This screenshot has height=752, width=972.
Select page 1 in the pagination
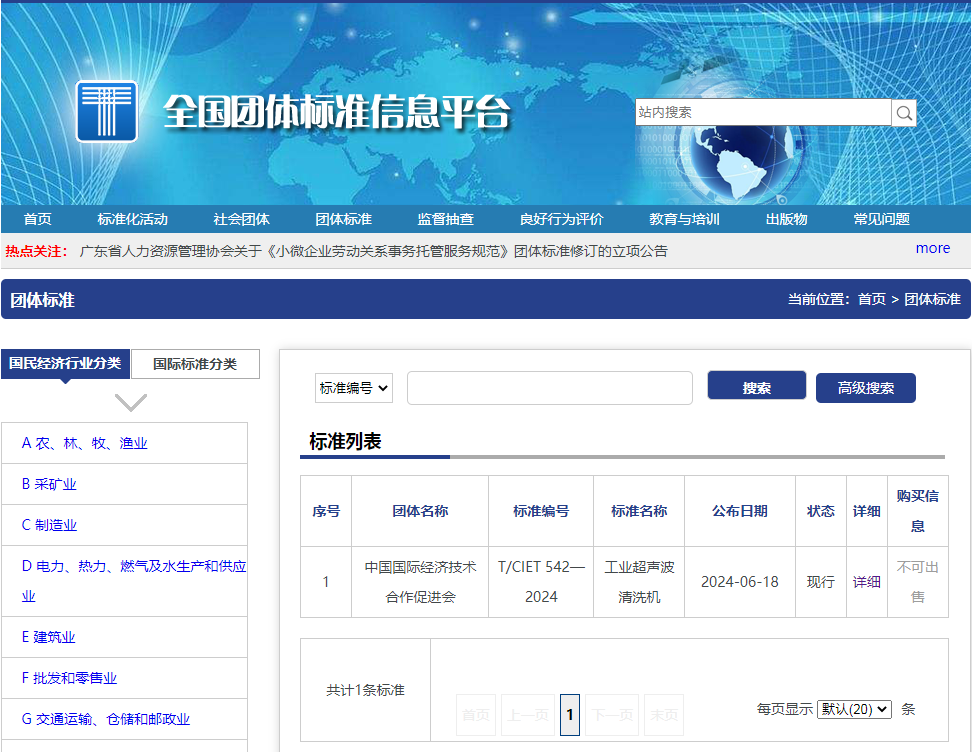(x=569, y=714)
